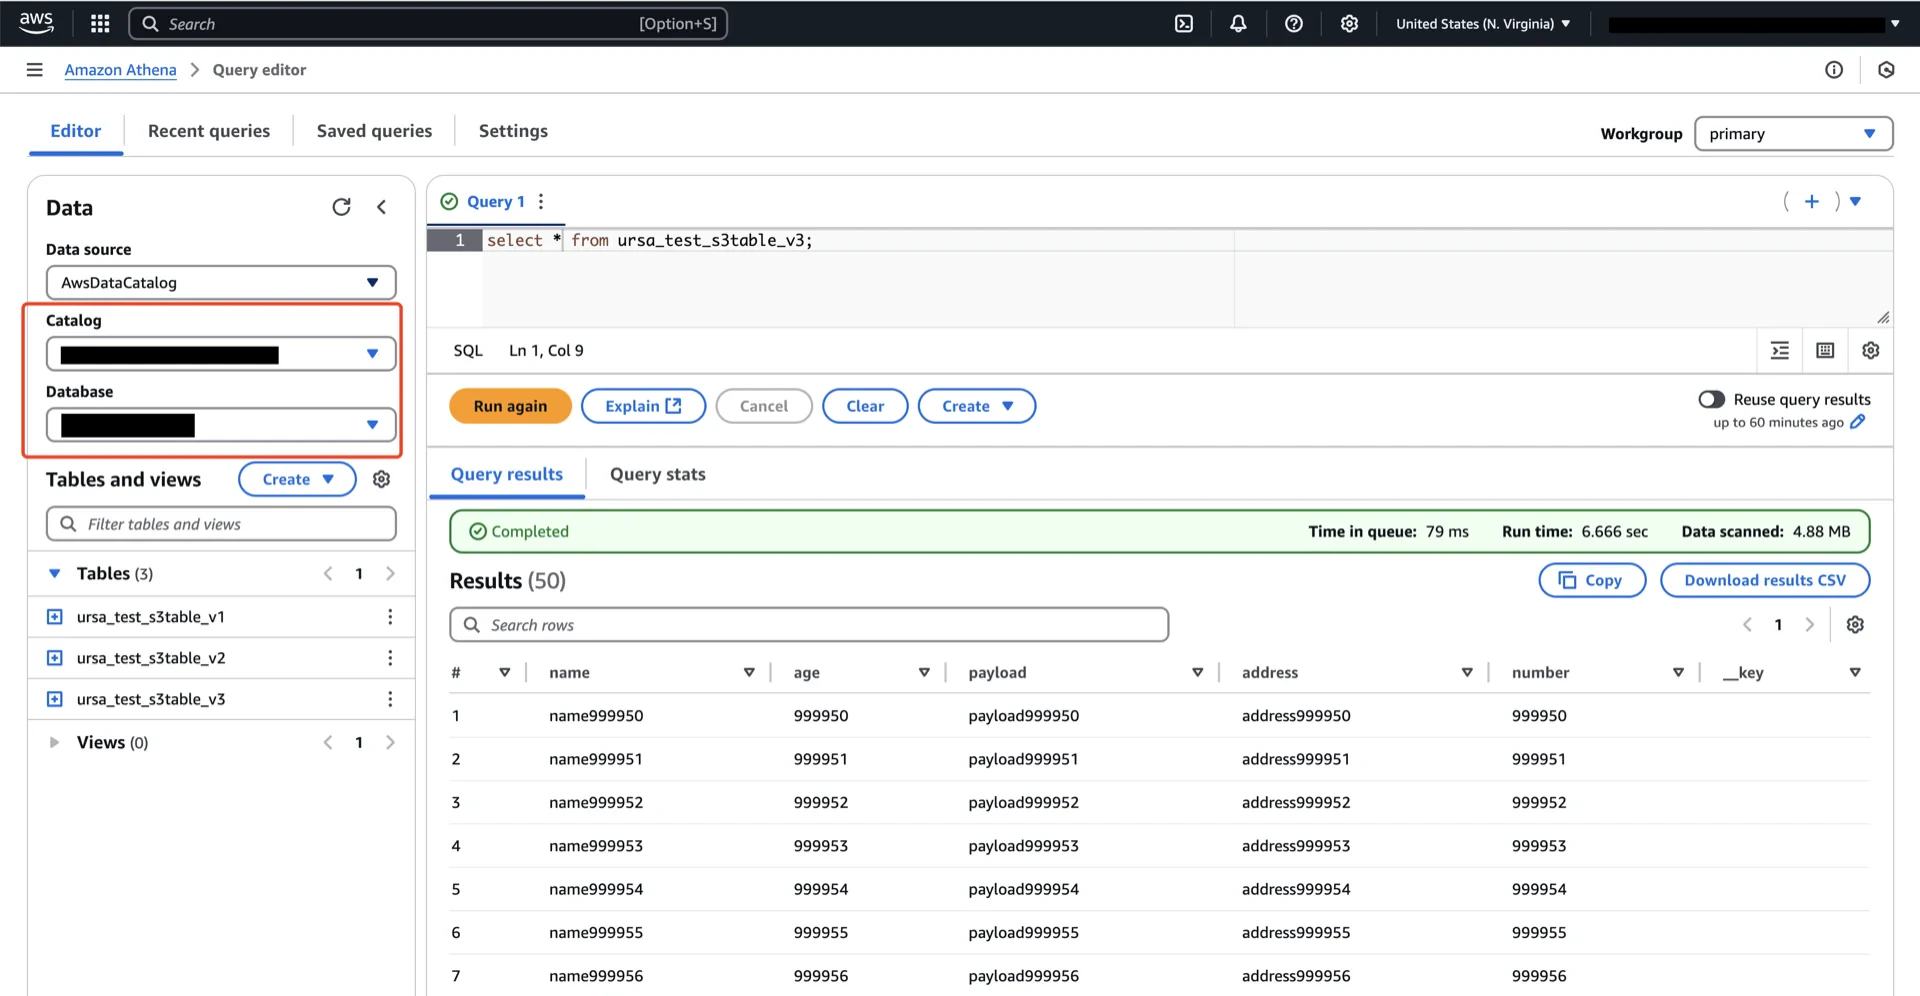Add a new query tab
This screenshot has height=996, width=1920.
1811,201
